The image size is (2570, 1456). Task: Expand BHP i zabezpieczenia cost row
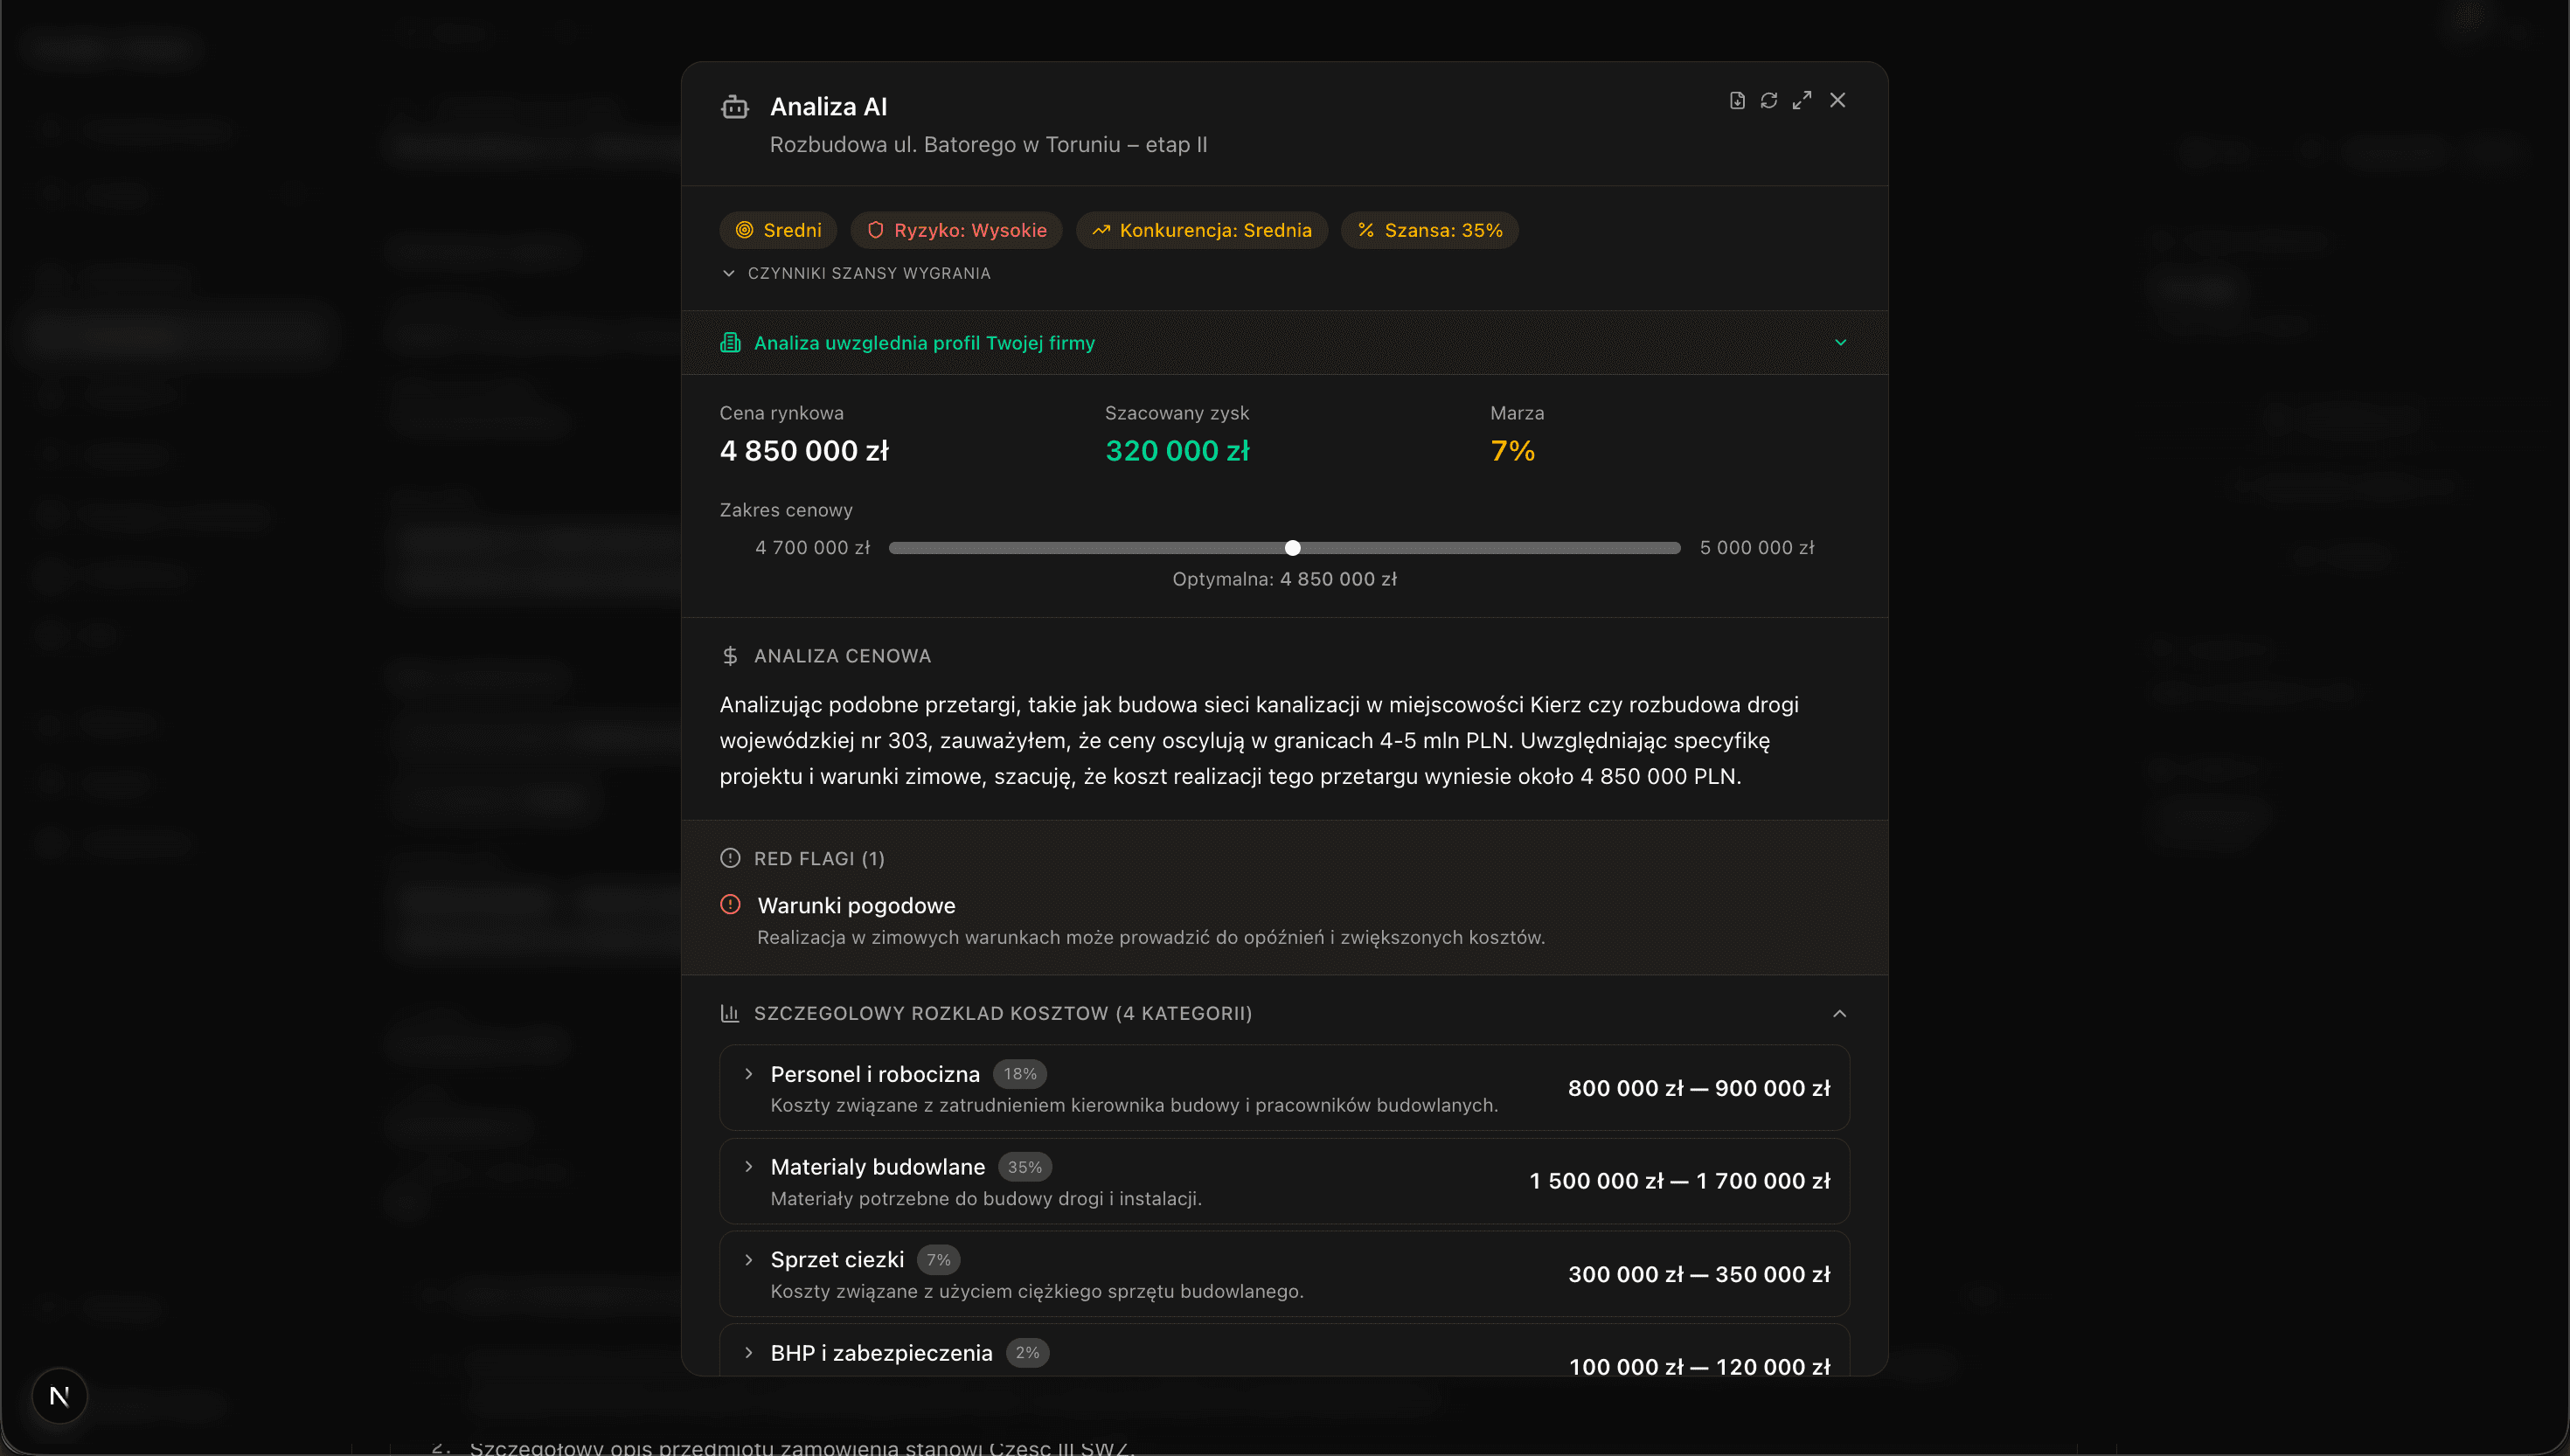click(749, 1353)
